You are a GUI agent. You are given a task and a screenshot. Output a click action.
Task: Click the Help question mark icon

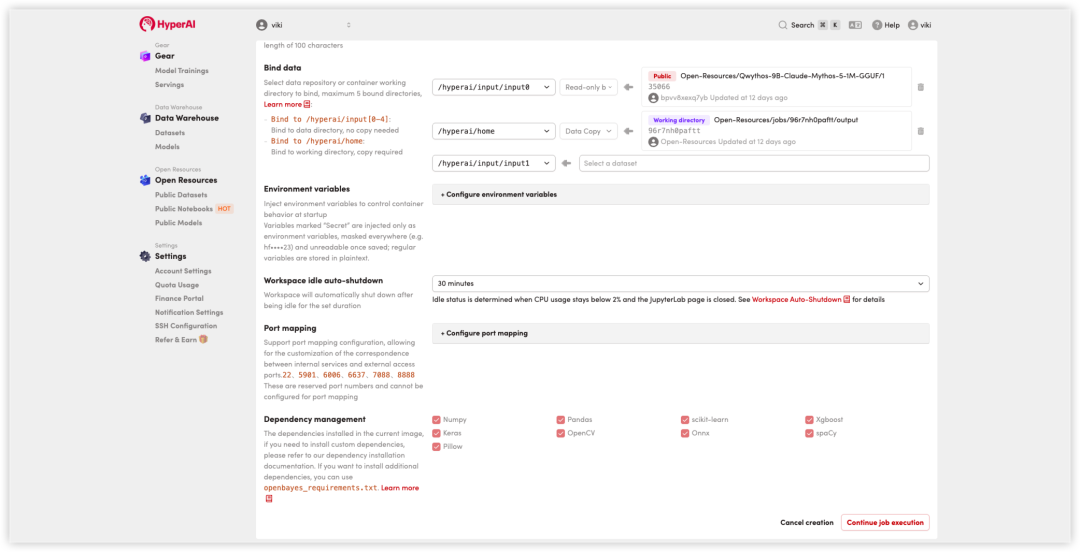(x=877, y=25)
